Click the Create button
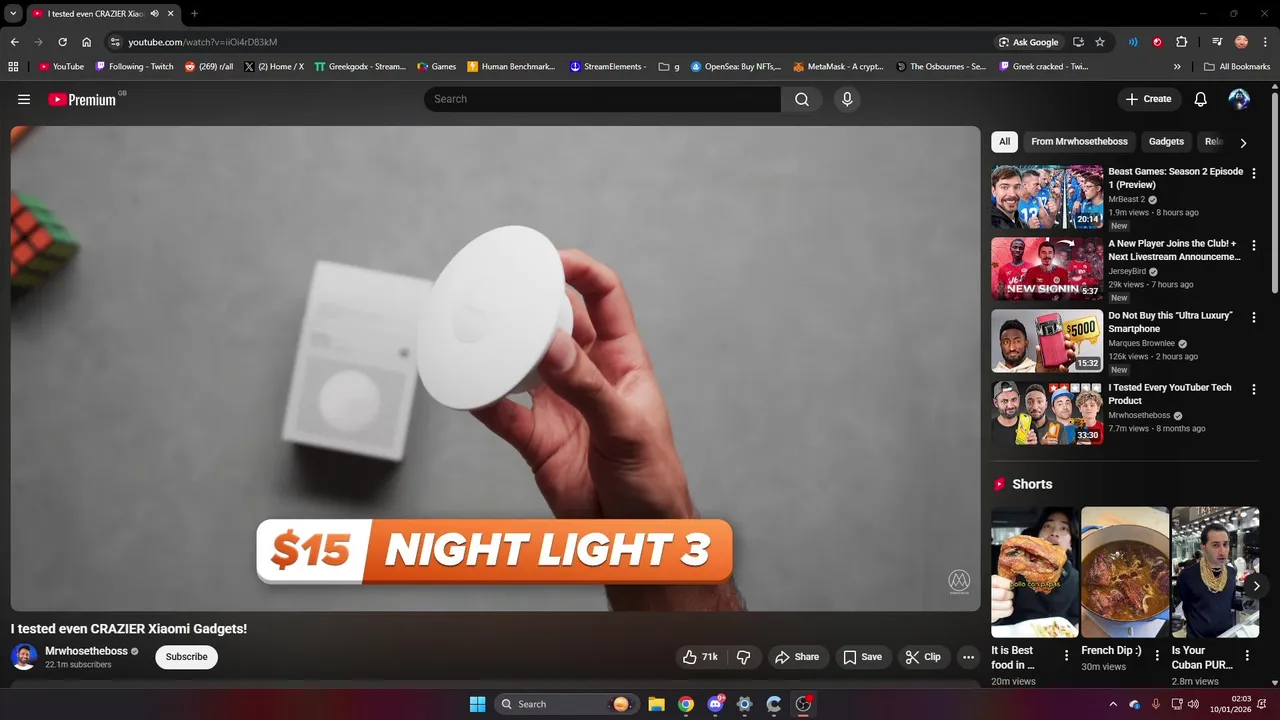 click(x=1148, y=99)
